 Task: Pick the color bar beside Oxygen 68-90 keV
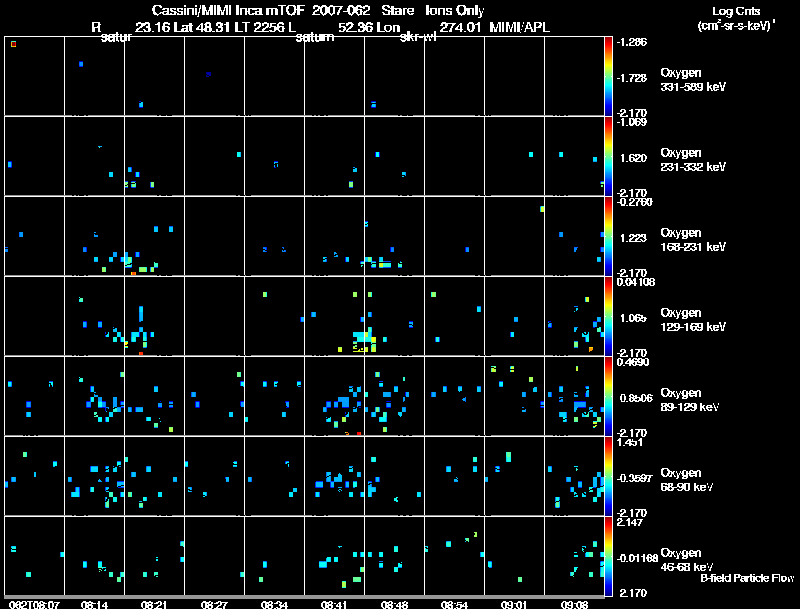[x=608, y=476]
